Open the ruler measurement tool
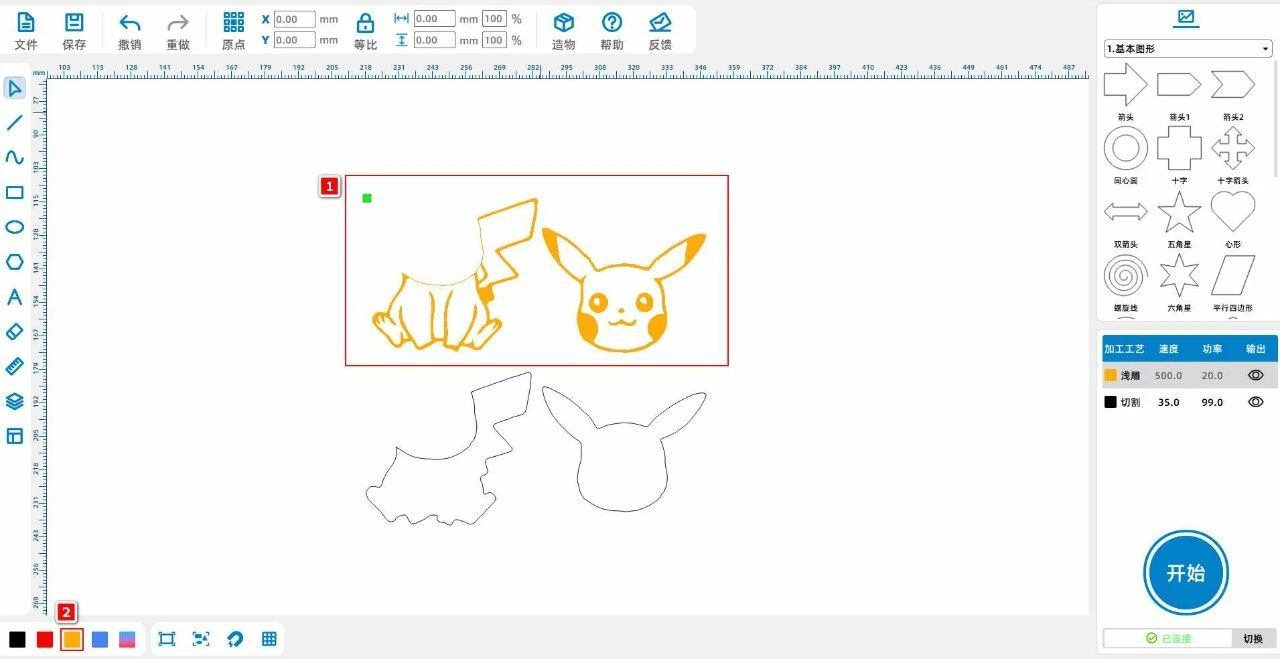This screenshot has height=659, width=1280. [x=14, y=366]
